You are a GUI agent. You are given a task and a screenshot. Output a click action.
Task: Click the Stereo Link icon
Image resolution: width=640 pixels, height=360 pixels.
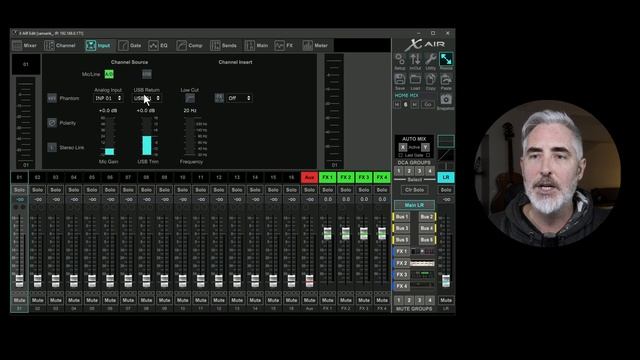pos(52,147)
